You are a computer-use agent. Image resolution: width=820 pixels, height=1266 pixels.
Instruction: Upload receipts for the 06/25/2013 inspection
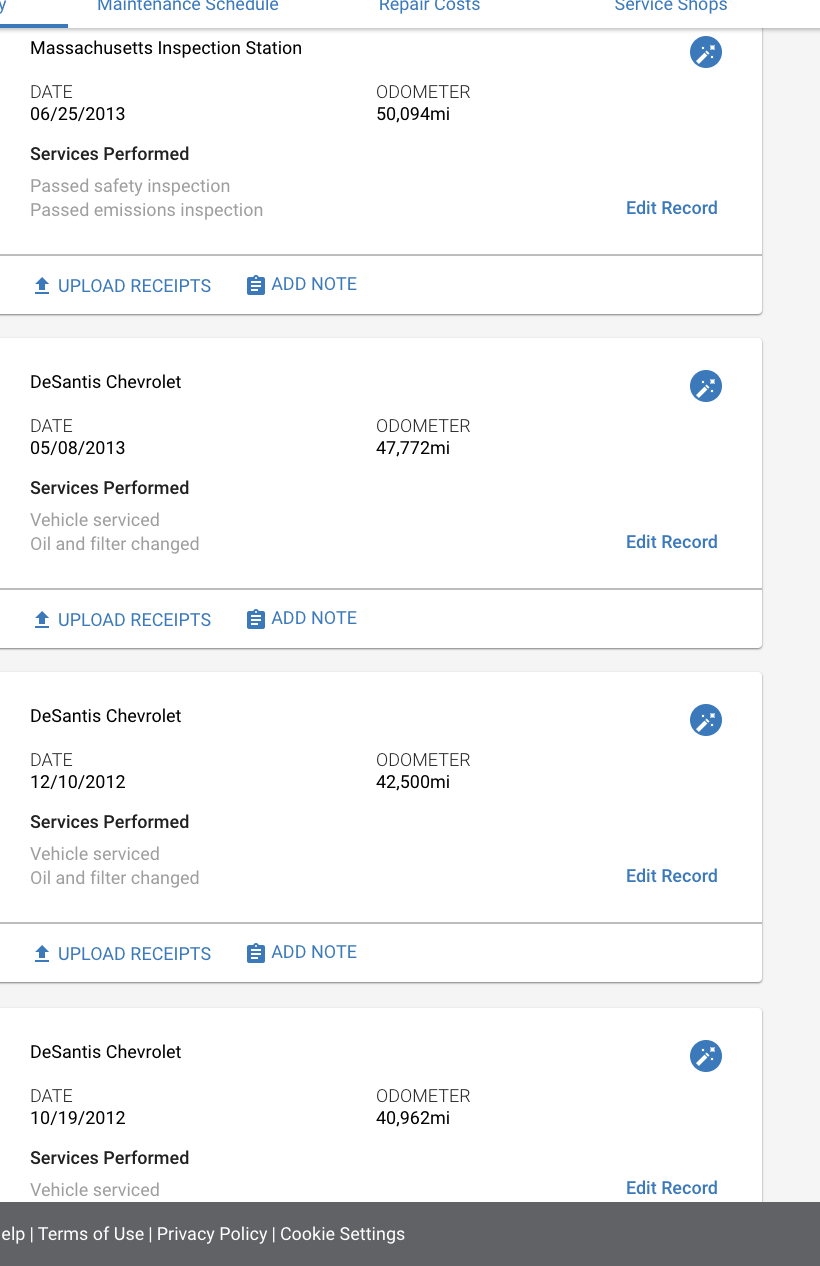pos(122,285)
